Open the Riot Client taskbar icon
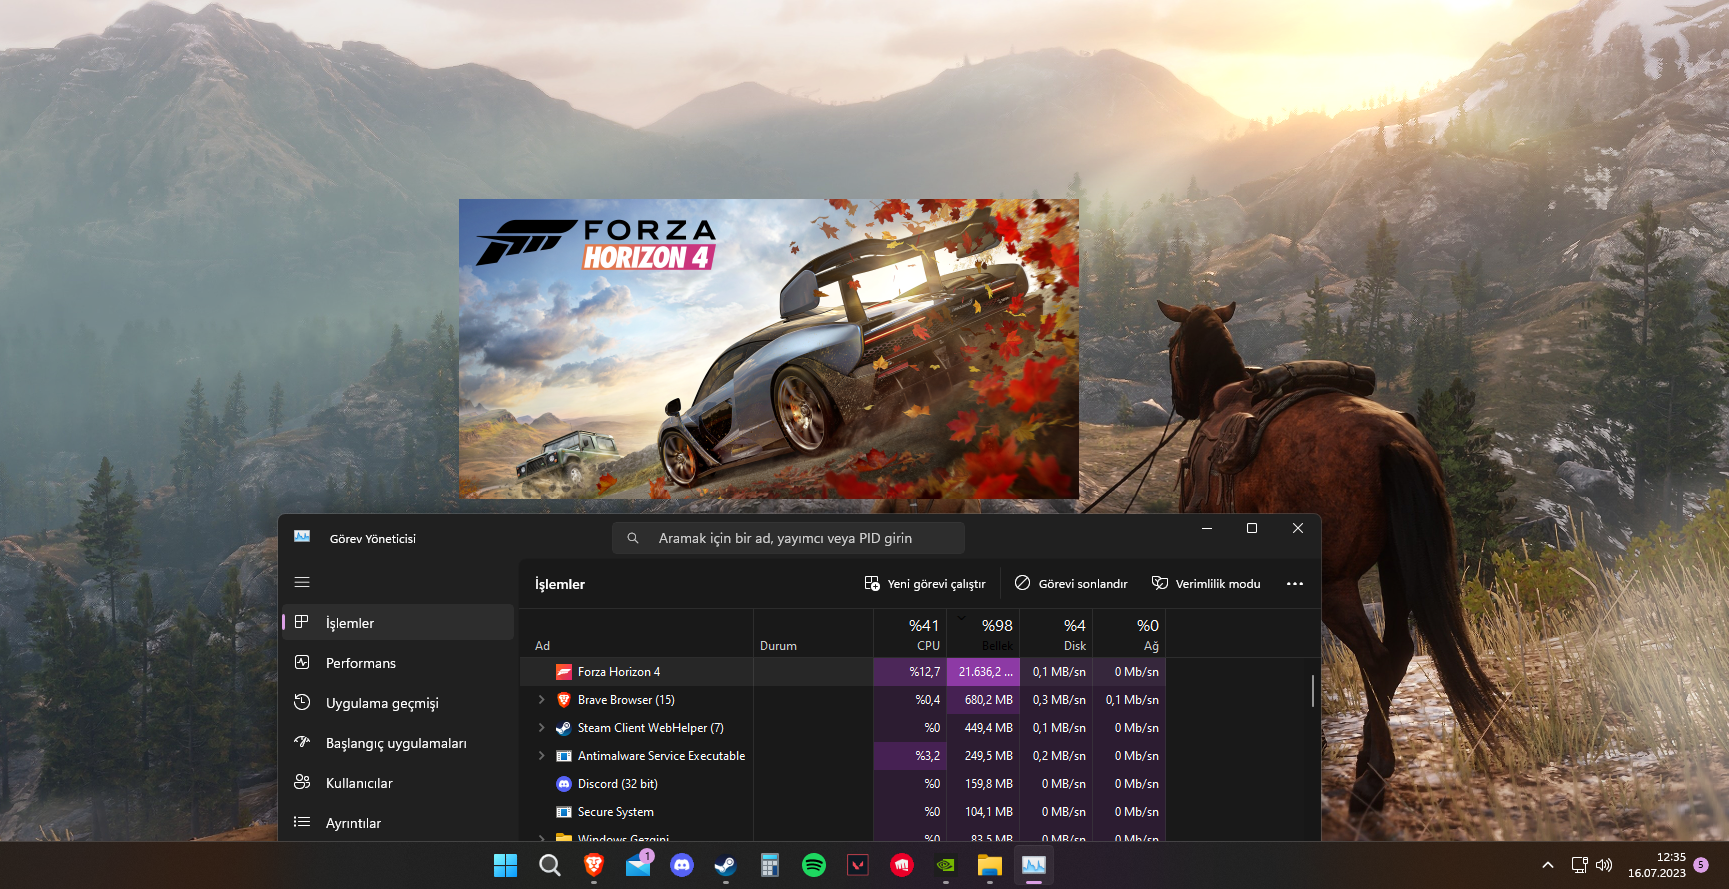The width and height of the screenshot is (1729, 889). pyautogui.click(x=902, y=865)
